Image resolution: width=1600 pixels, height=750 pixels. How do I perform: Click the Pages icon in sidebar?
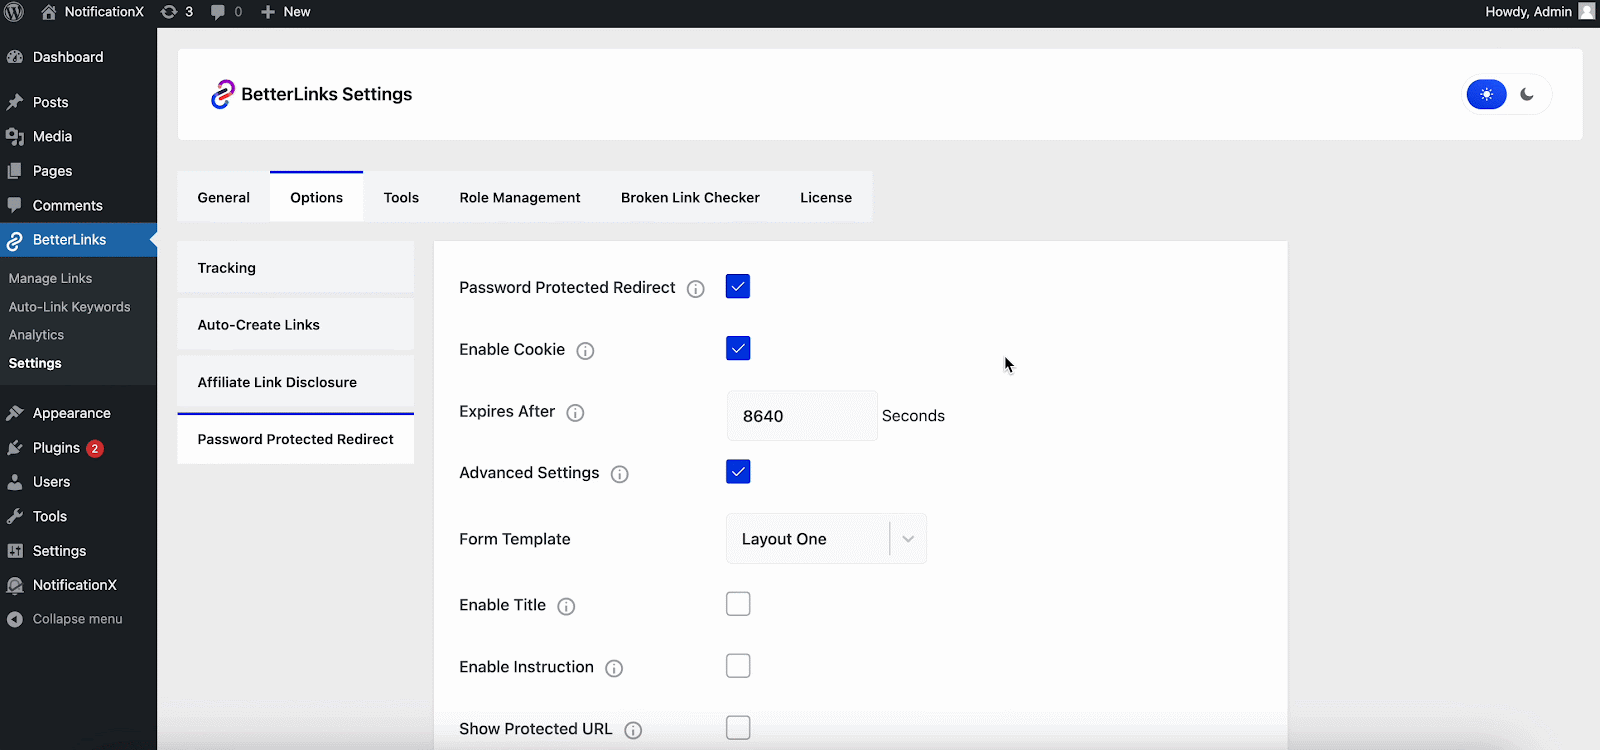[x=15, y=171]
